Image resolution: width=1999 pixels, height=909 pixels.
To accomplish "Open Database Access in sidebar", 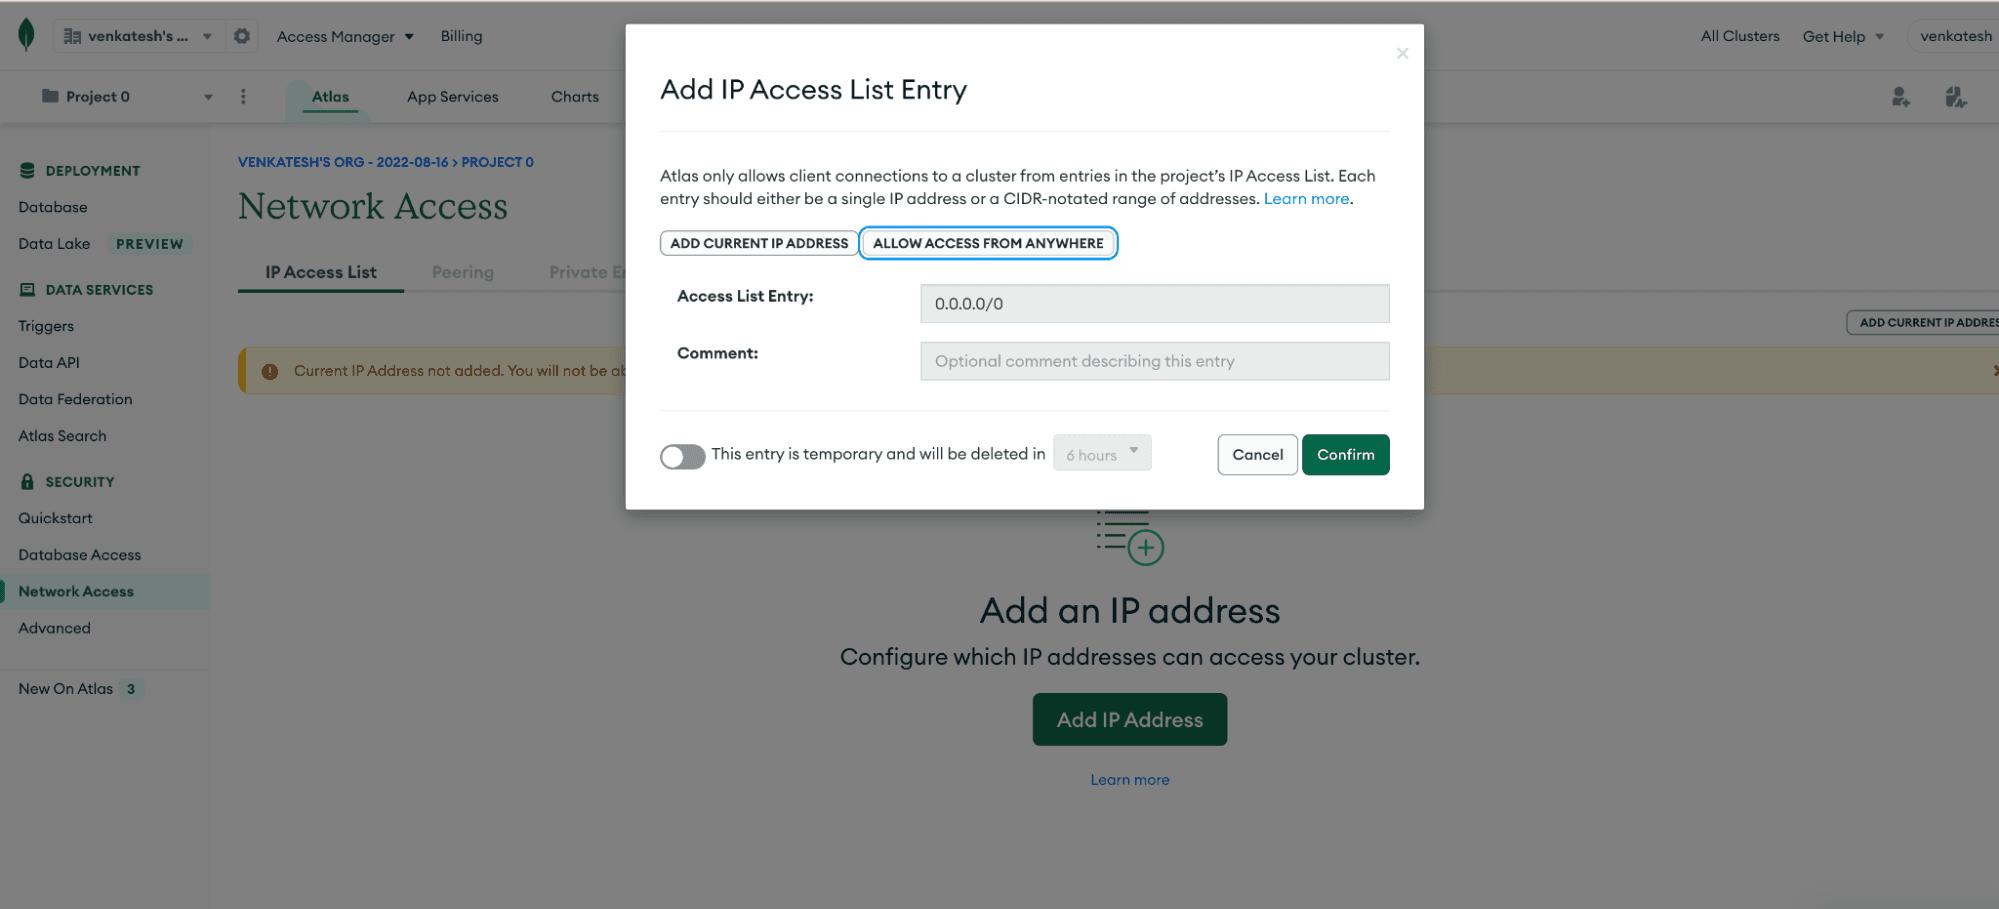I will click(80, 555).
